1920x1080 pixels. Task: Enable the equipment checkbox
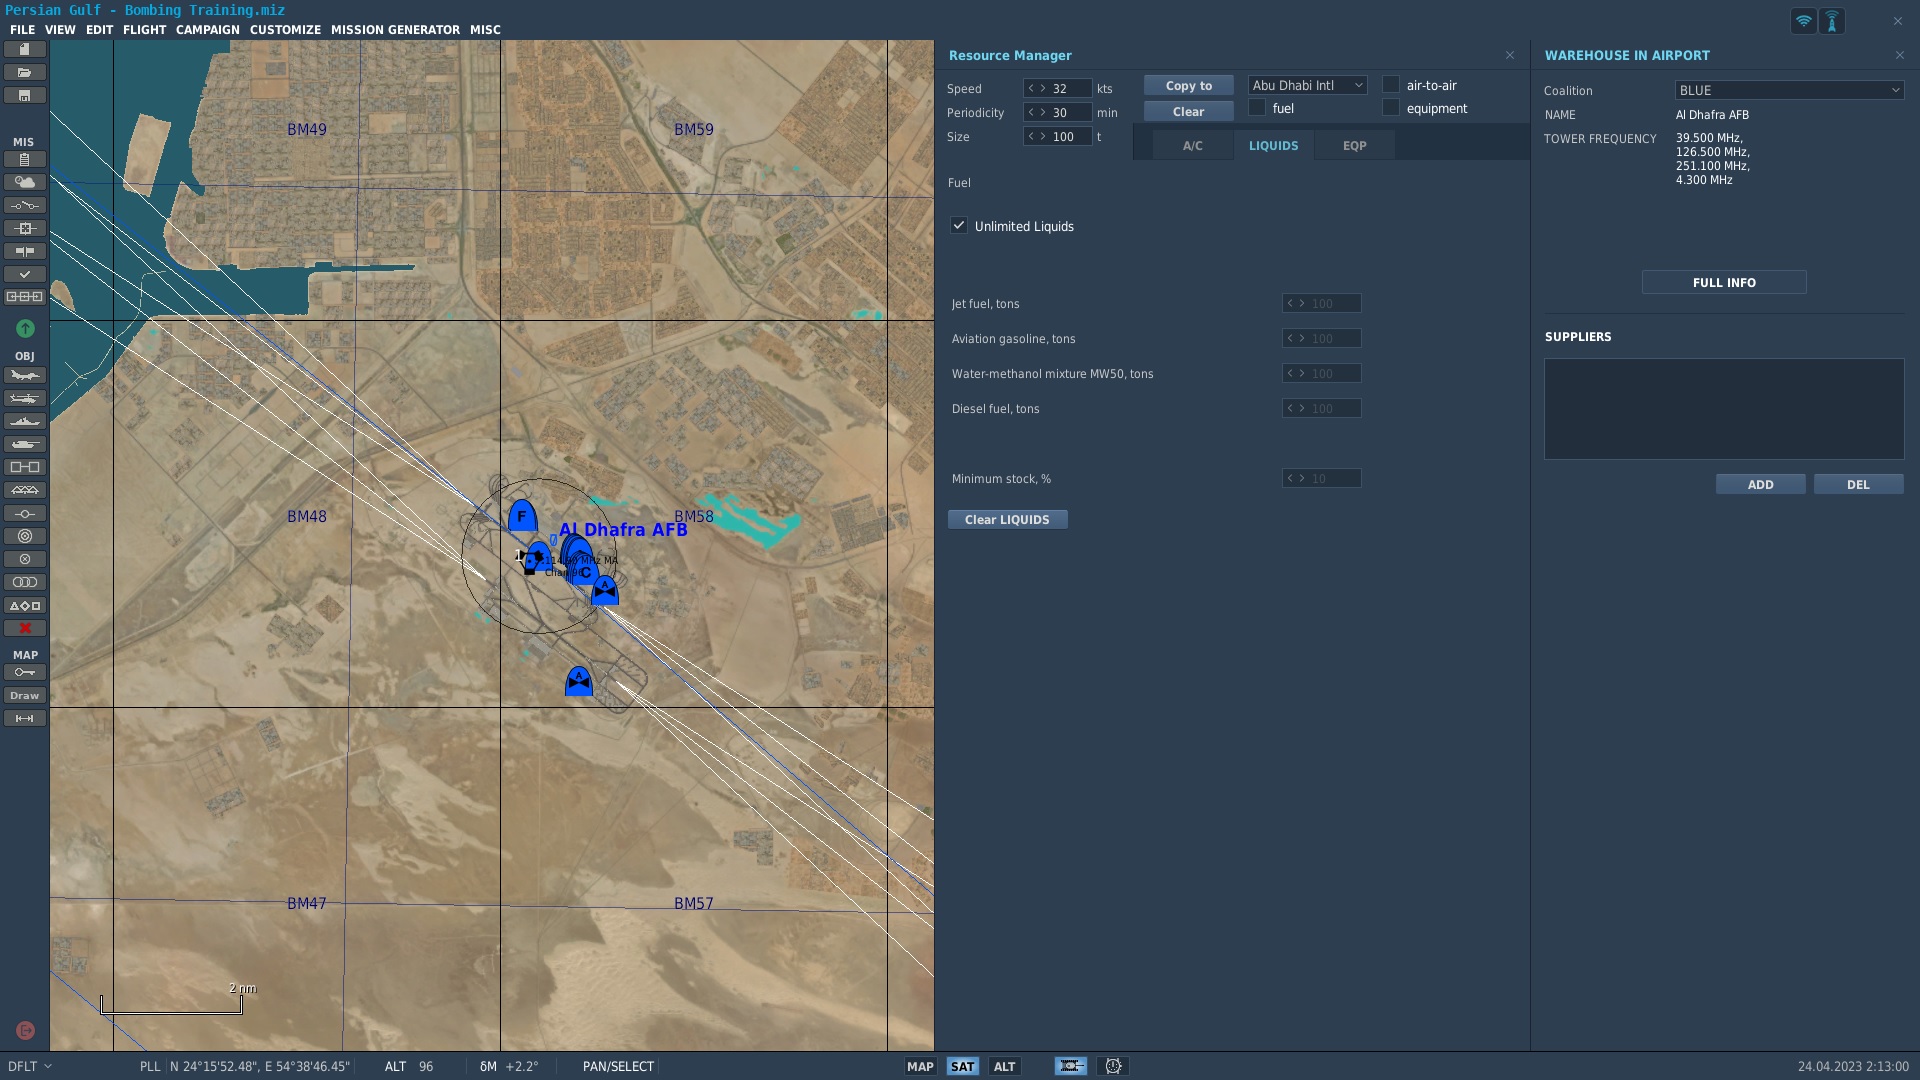coord(1391,108)
